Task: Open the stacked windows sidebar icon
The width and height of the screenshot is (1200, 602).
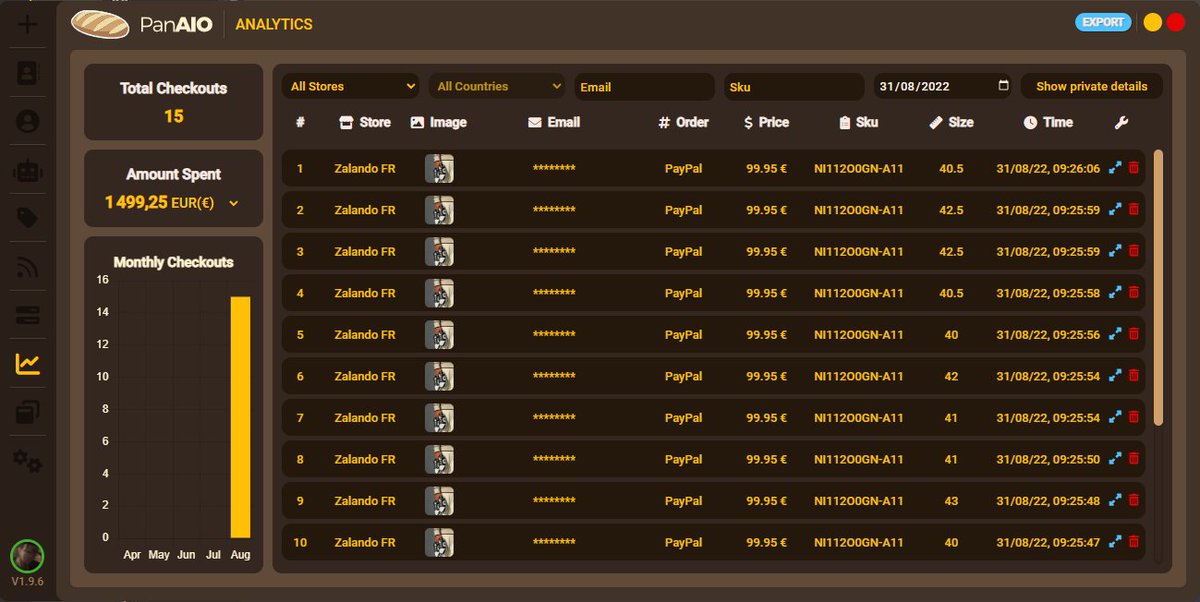Action: tap(27, 412)
